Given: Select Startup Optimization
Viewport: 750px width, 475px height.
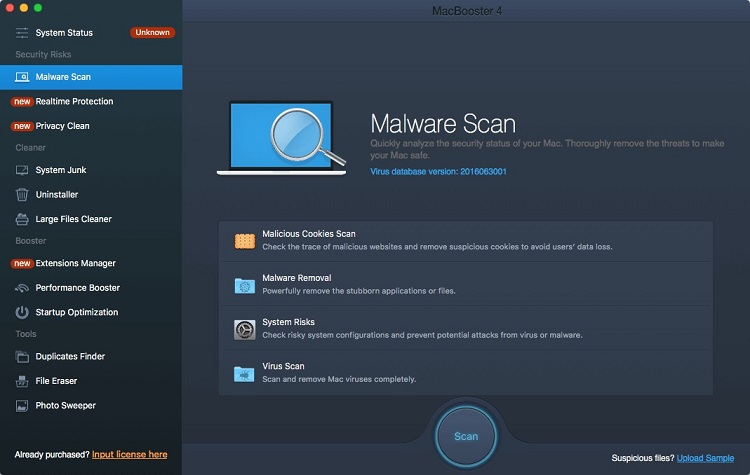Looking at the screenshot, I should (91, 312).
